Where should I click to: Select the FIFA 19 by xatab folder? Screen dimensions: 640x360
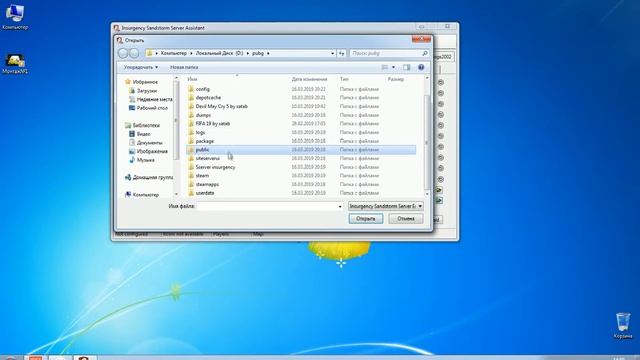pos(212,123)
